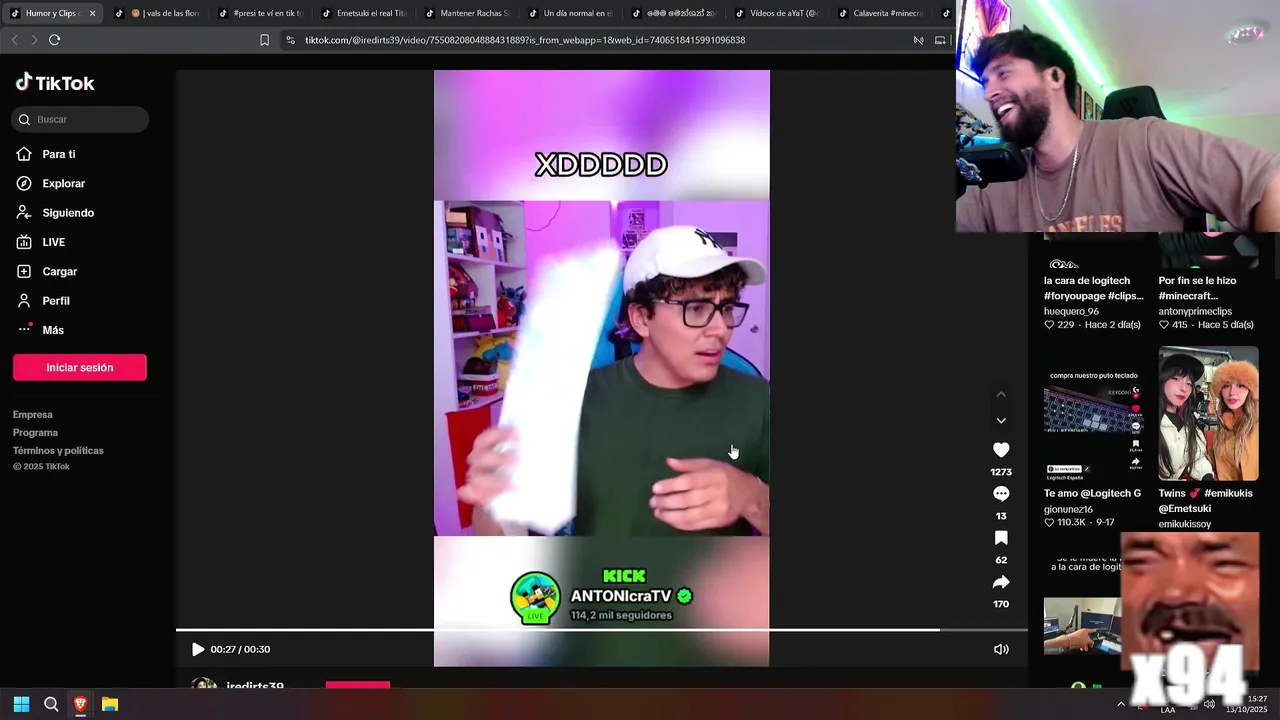The width and height of the screenshot is (1280, 720).
Task: Click the Buscar search field
Action: [x=80, y=119]
